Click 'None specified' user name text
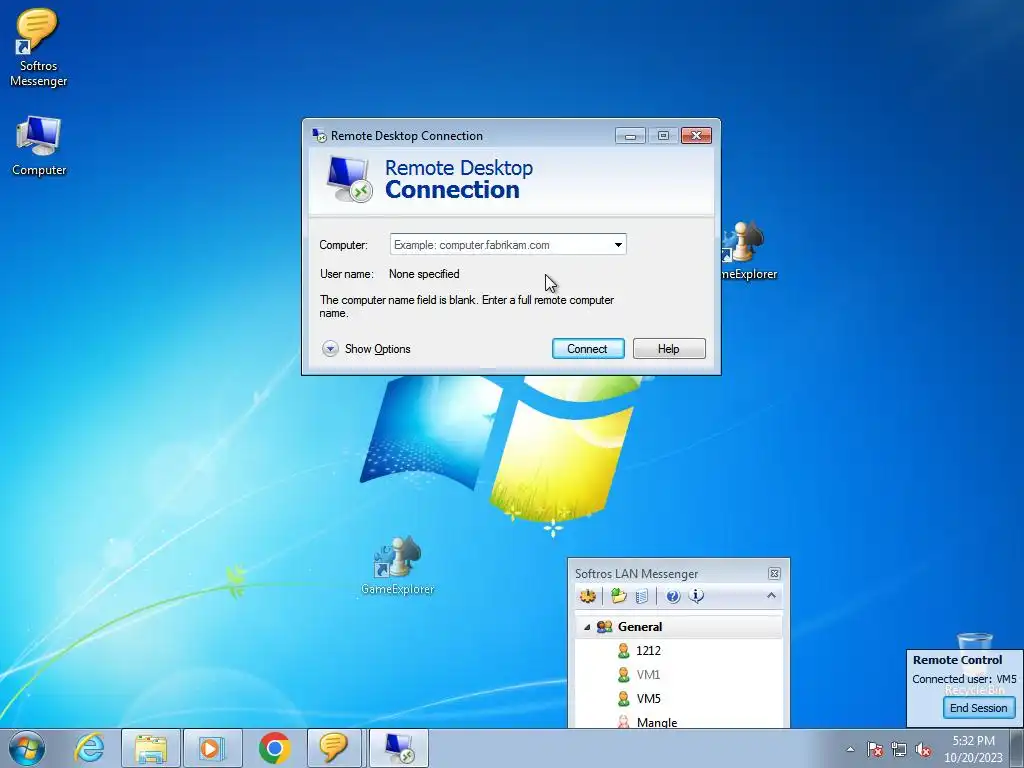 click(424, 274)
